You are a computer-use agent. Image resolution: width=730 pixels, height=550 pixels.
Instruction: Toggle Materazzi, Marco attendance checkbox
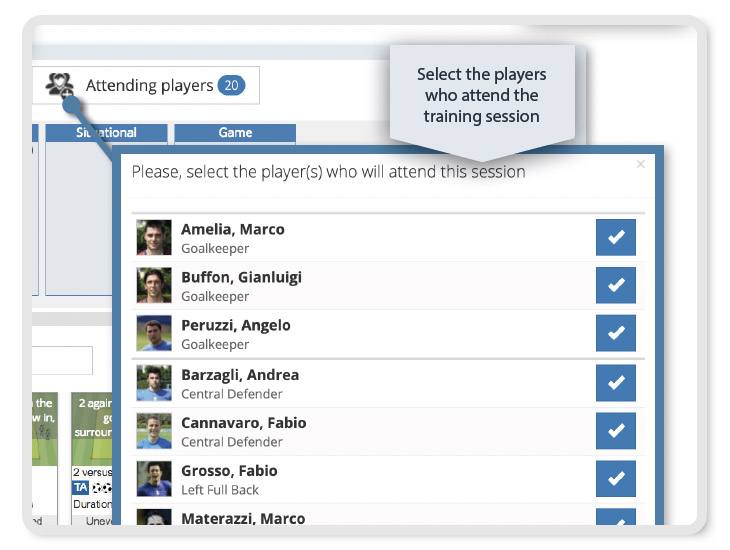[x=615, y=517]
